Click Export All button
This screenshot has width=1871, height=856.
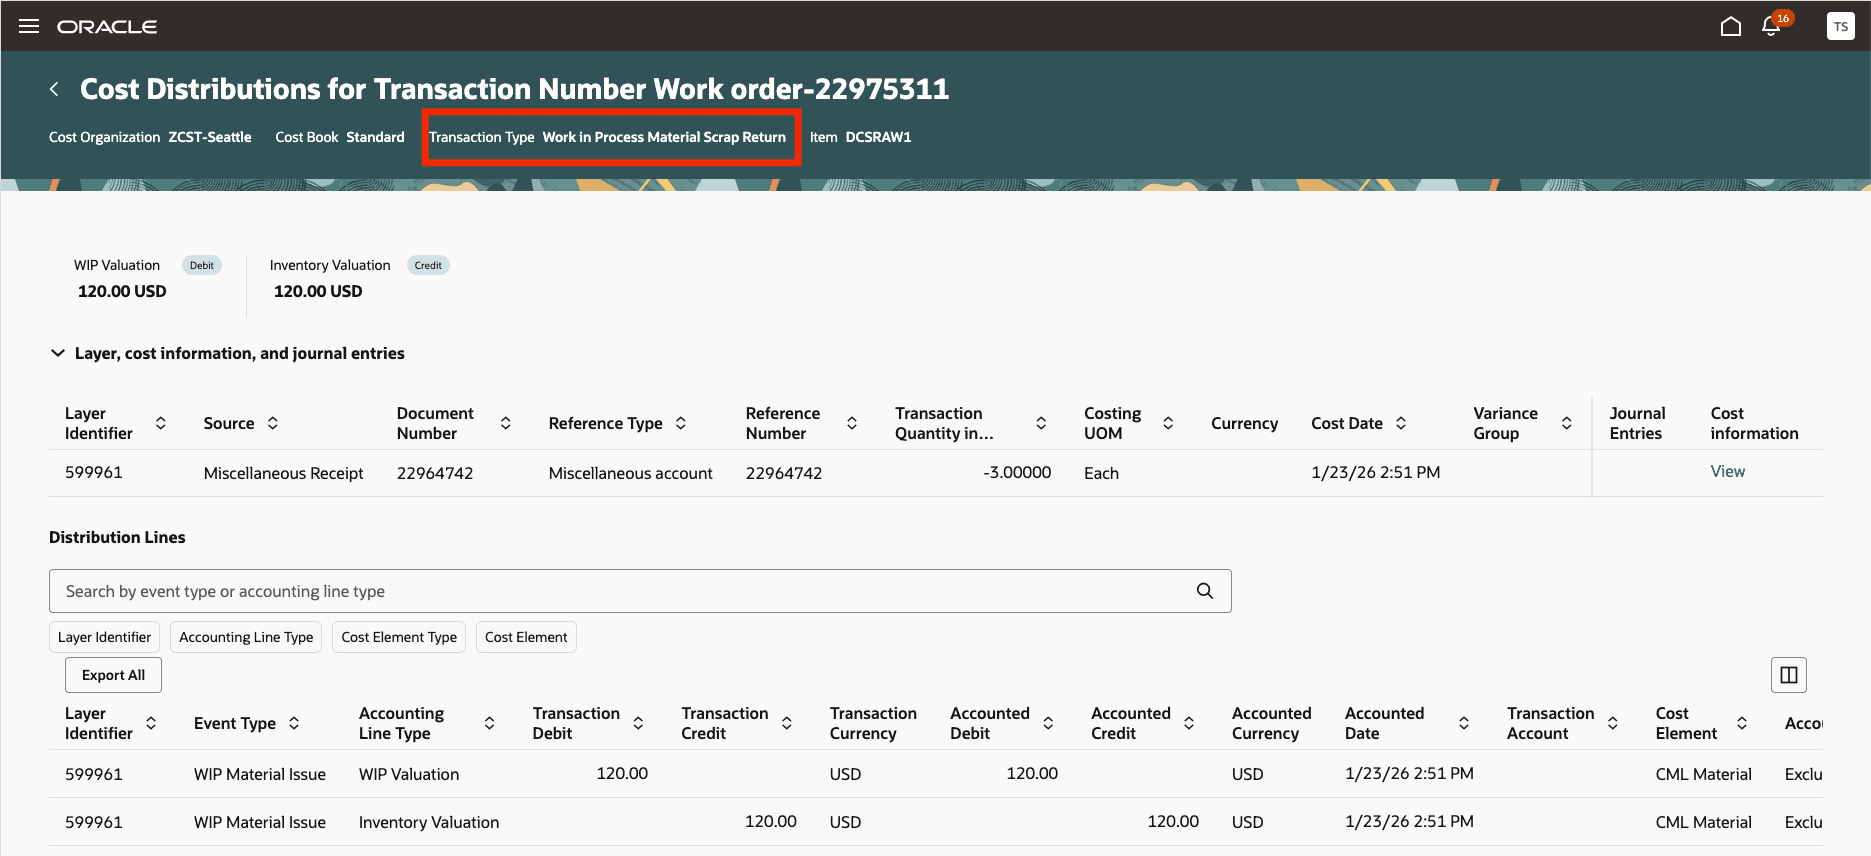113,675
